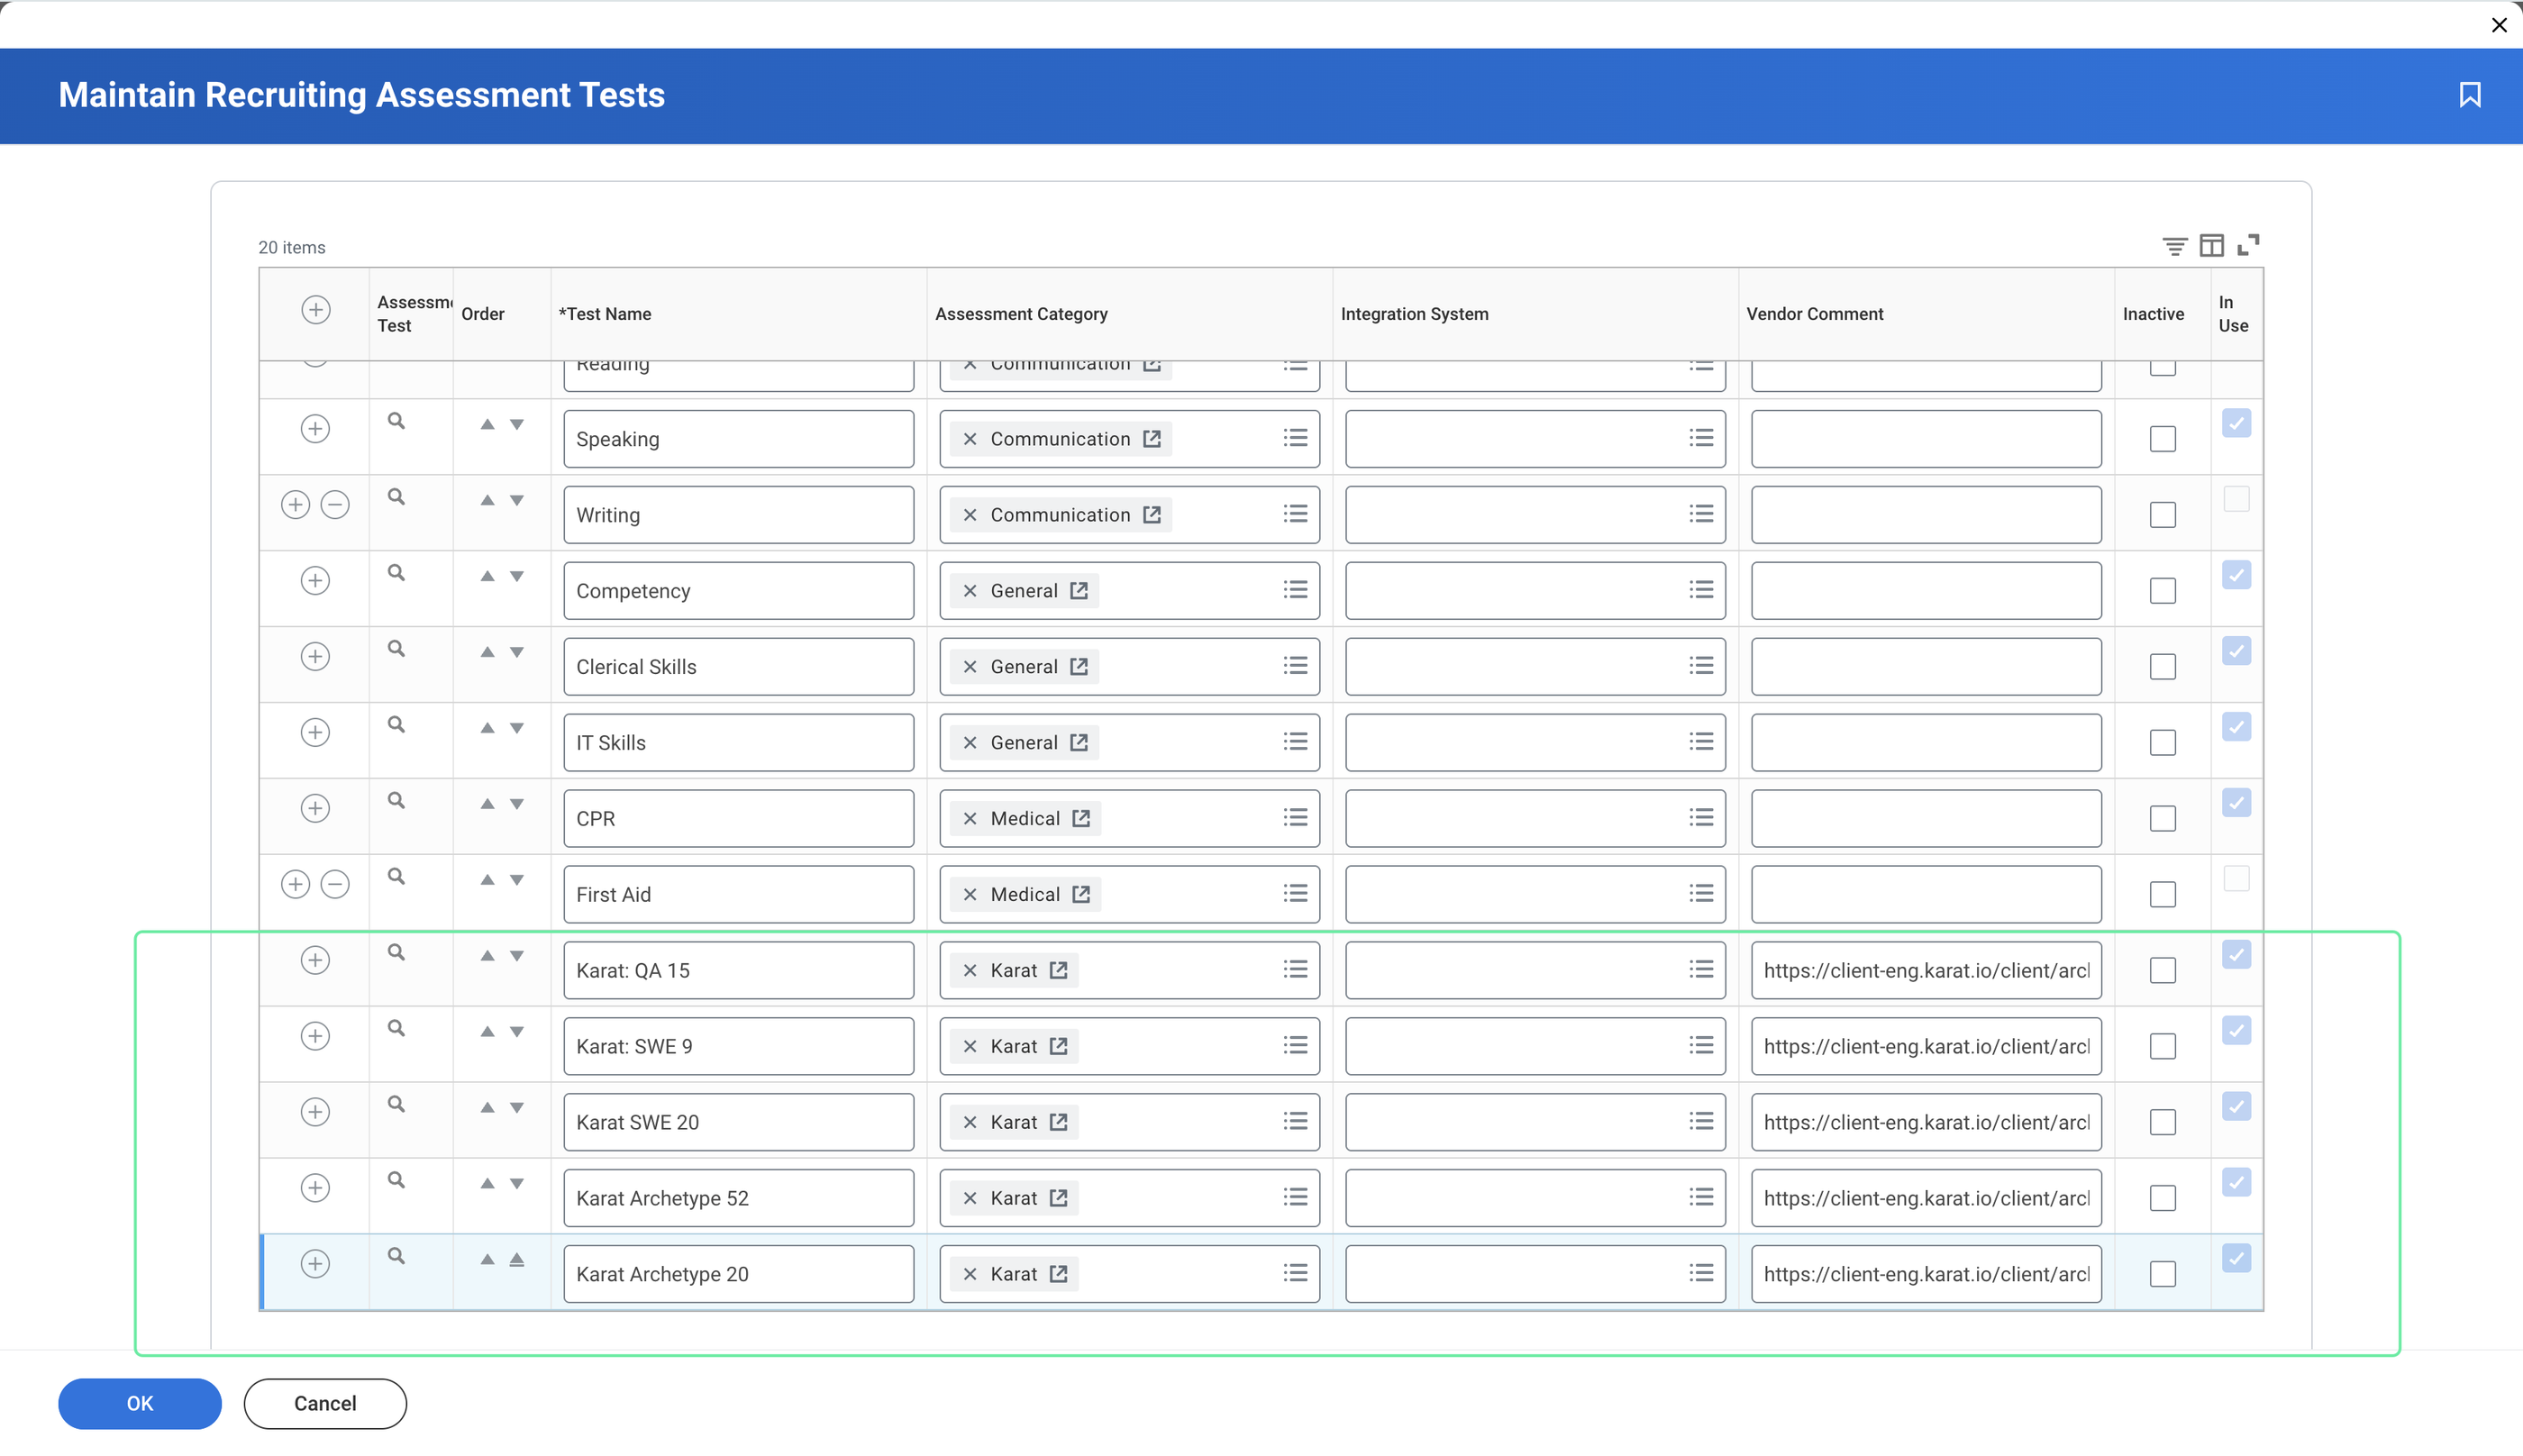
Task: Open magnifier lookup for CPR row
Action: 396,801
